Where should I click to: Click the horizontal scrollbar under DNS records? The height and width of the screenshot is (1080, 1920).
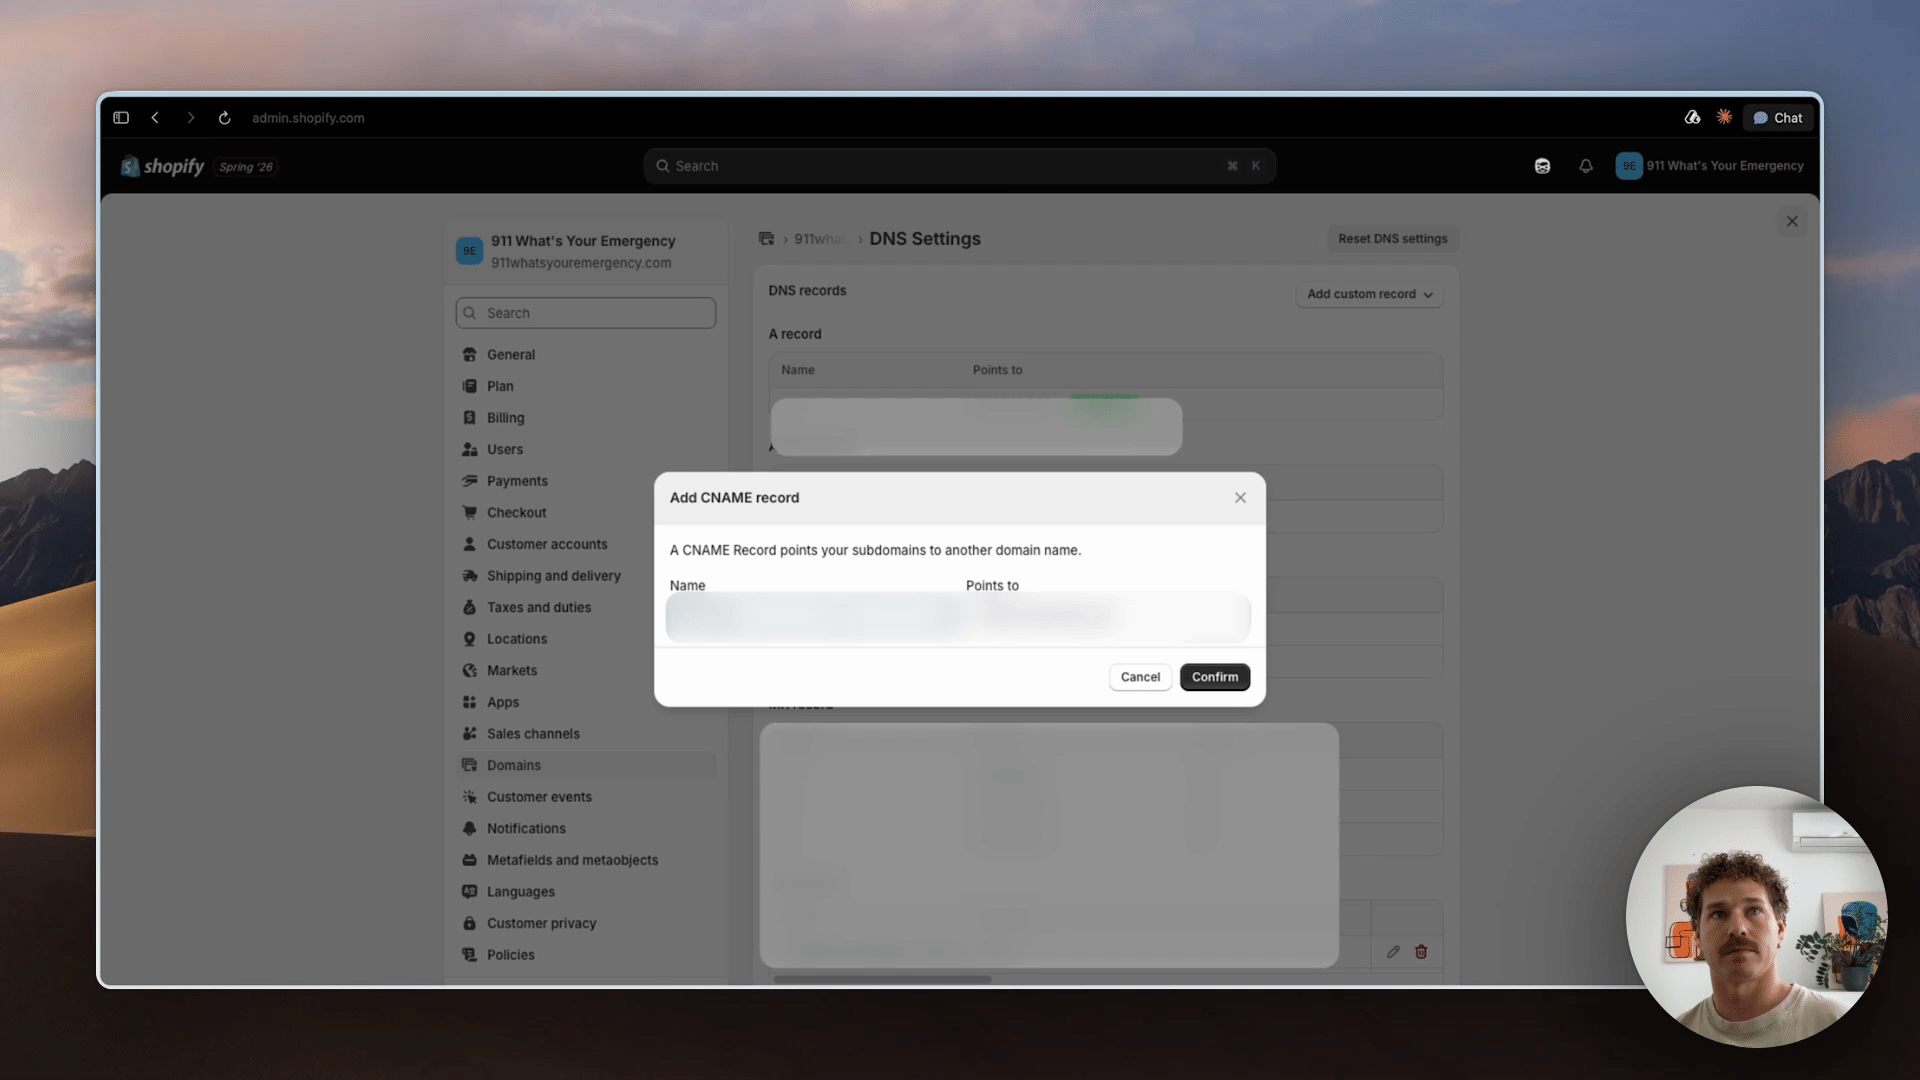882,979
